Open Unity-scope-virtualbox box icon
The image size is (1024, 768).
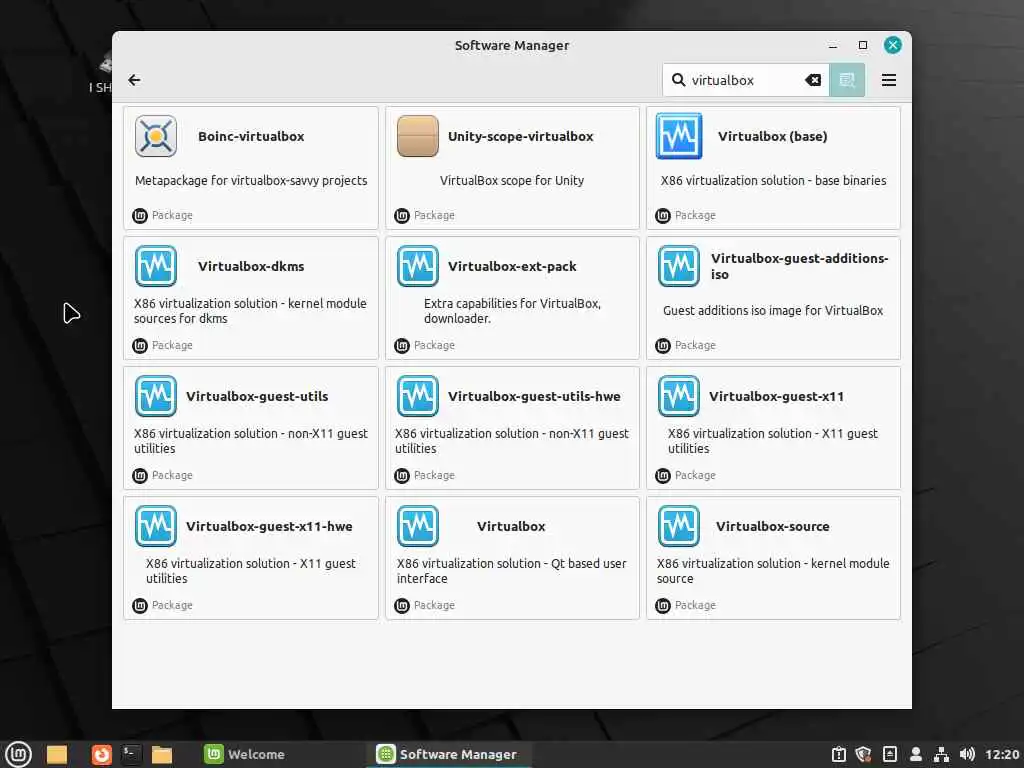[417, 136]
